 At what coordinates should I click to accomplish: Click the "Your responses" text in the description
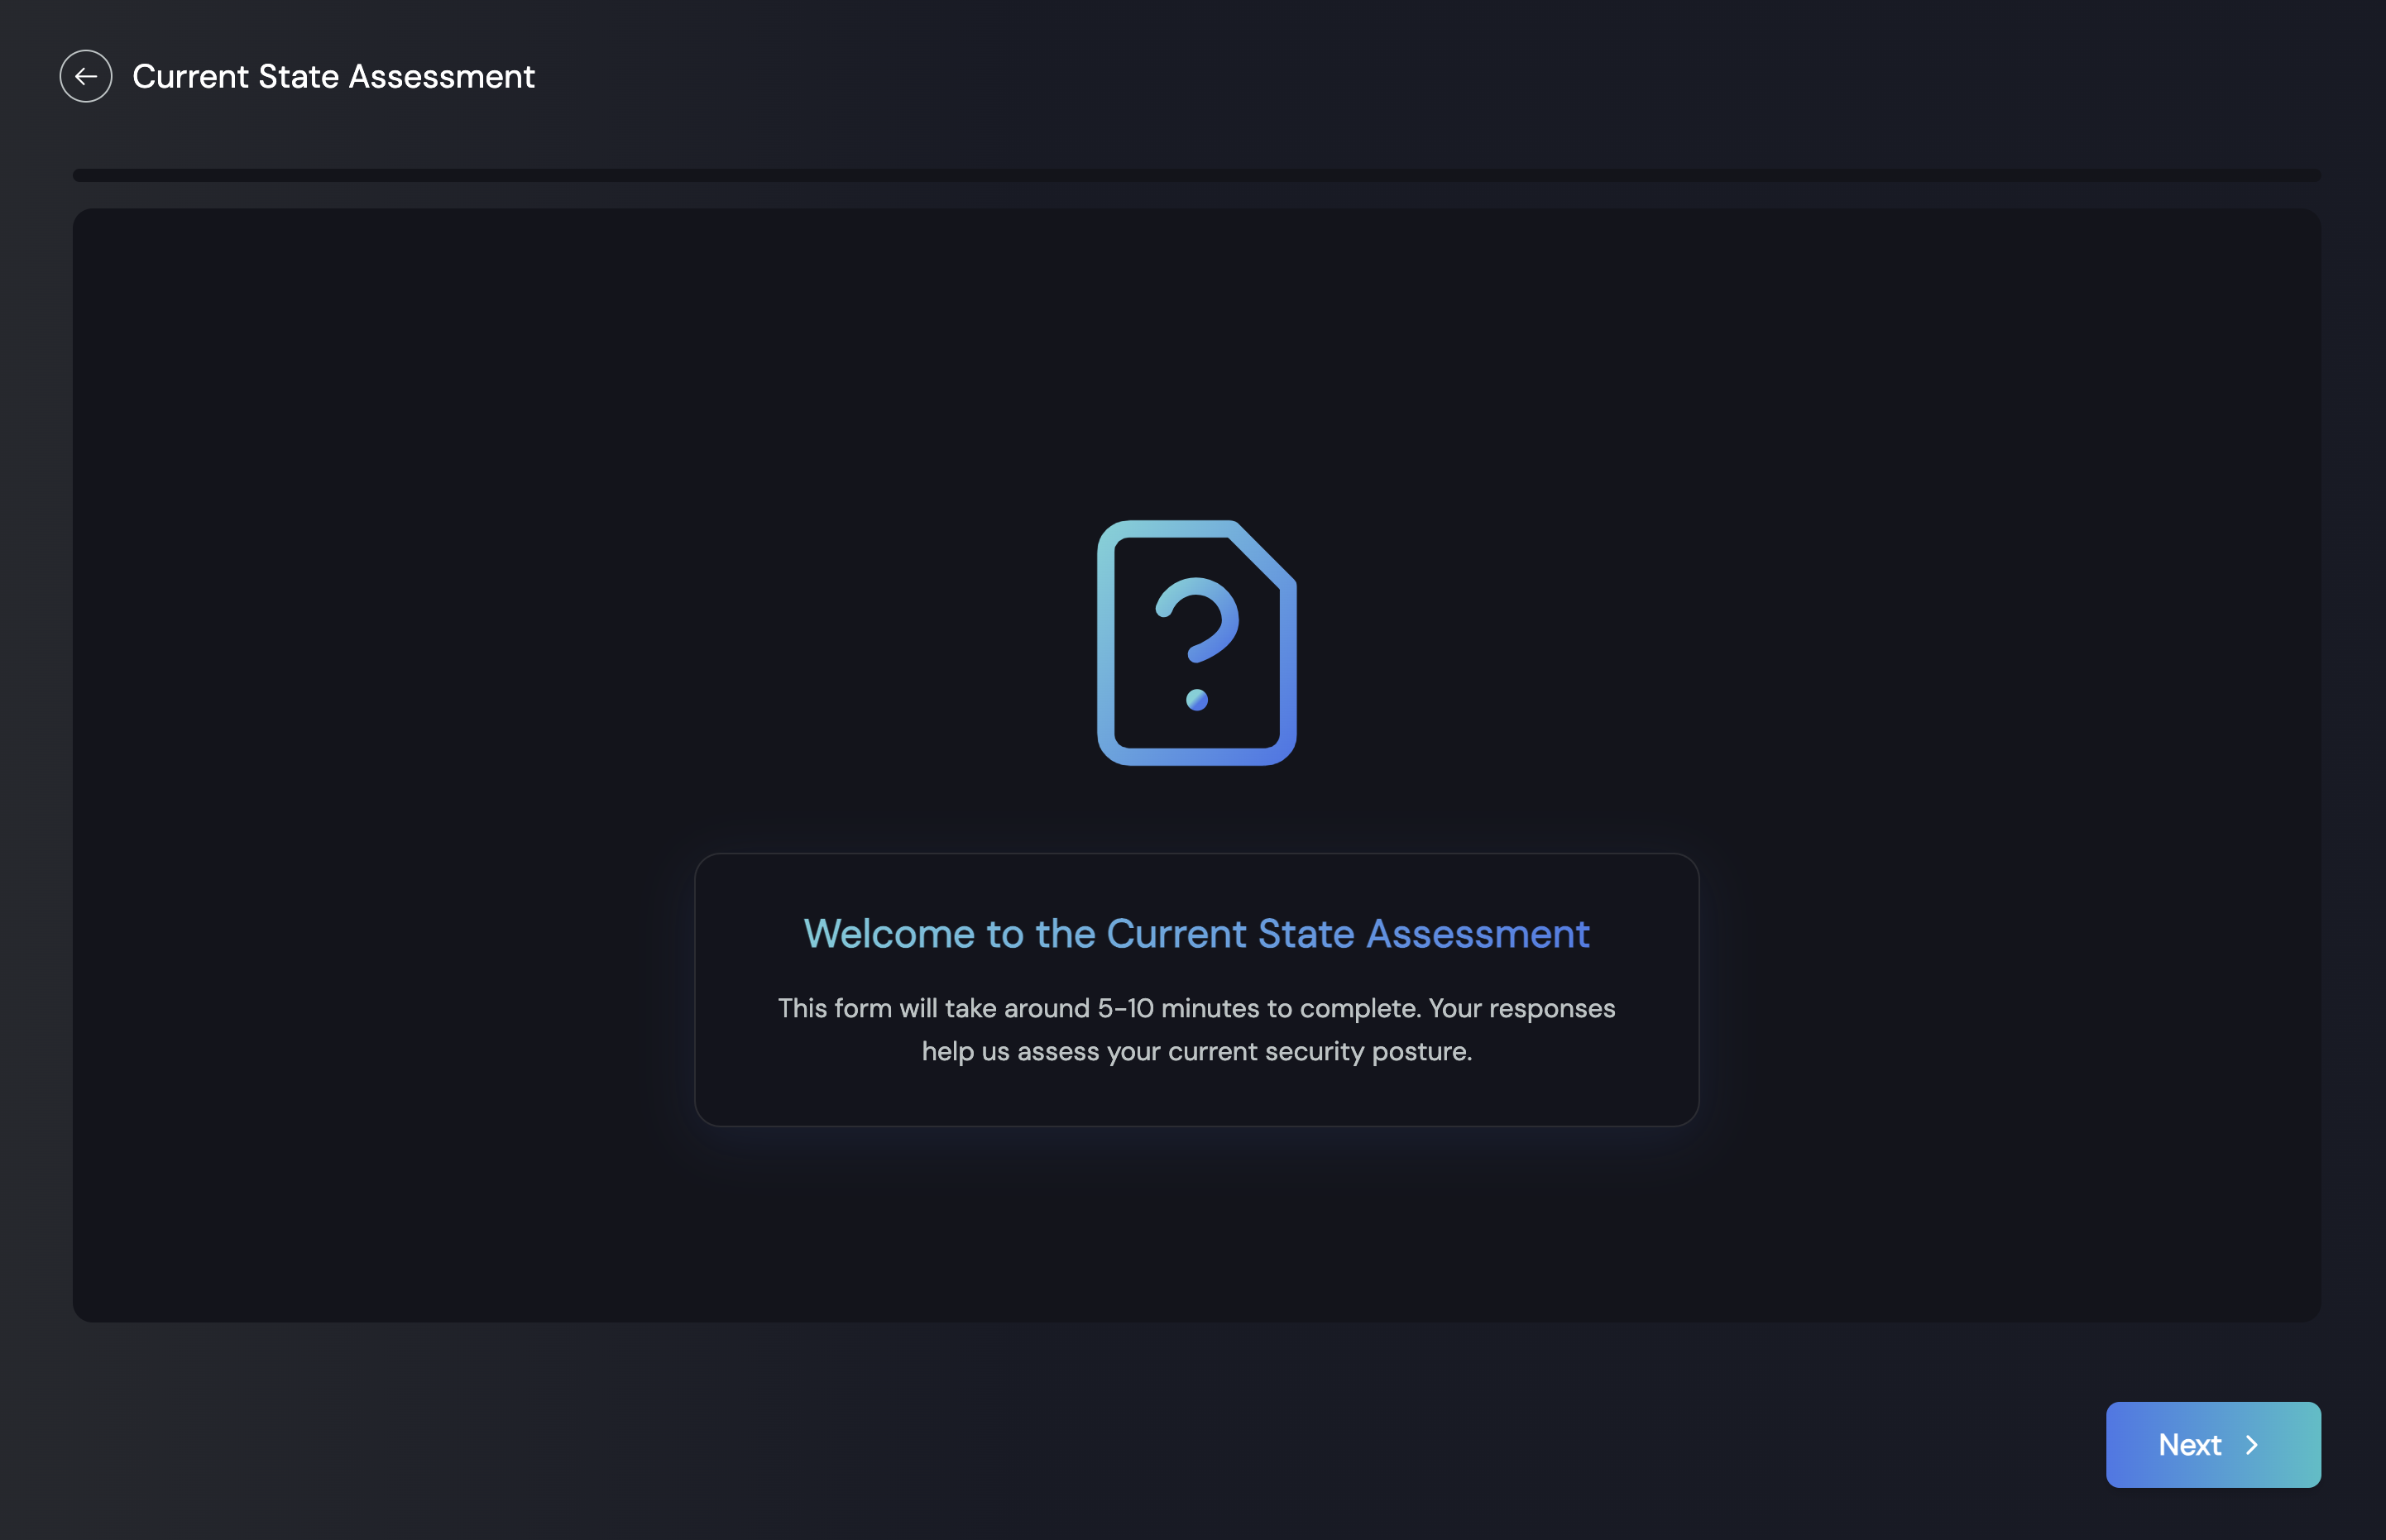pyautogui.click(x=1521, y=1008)
